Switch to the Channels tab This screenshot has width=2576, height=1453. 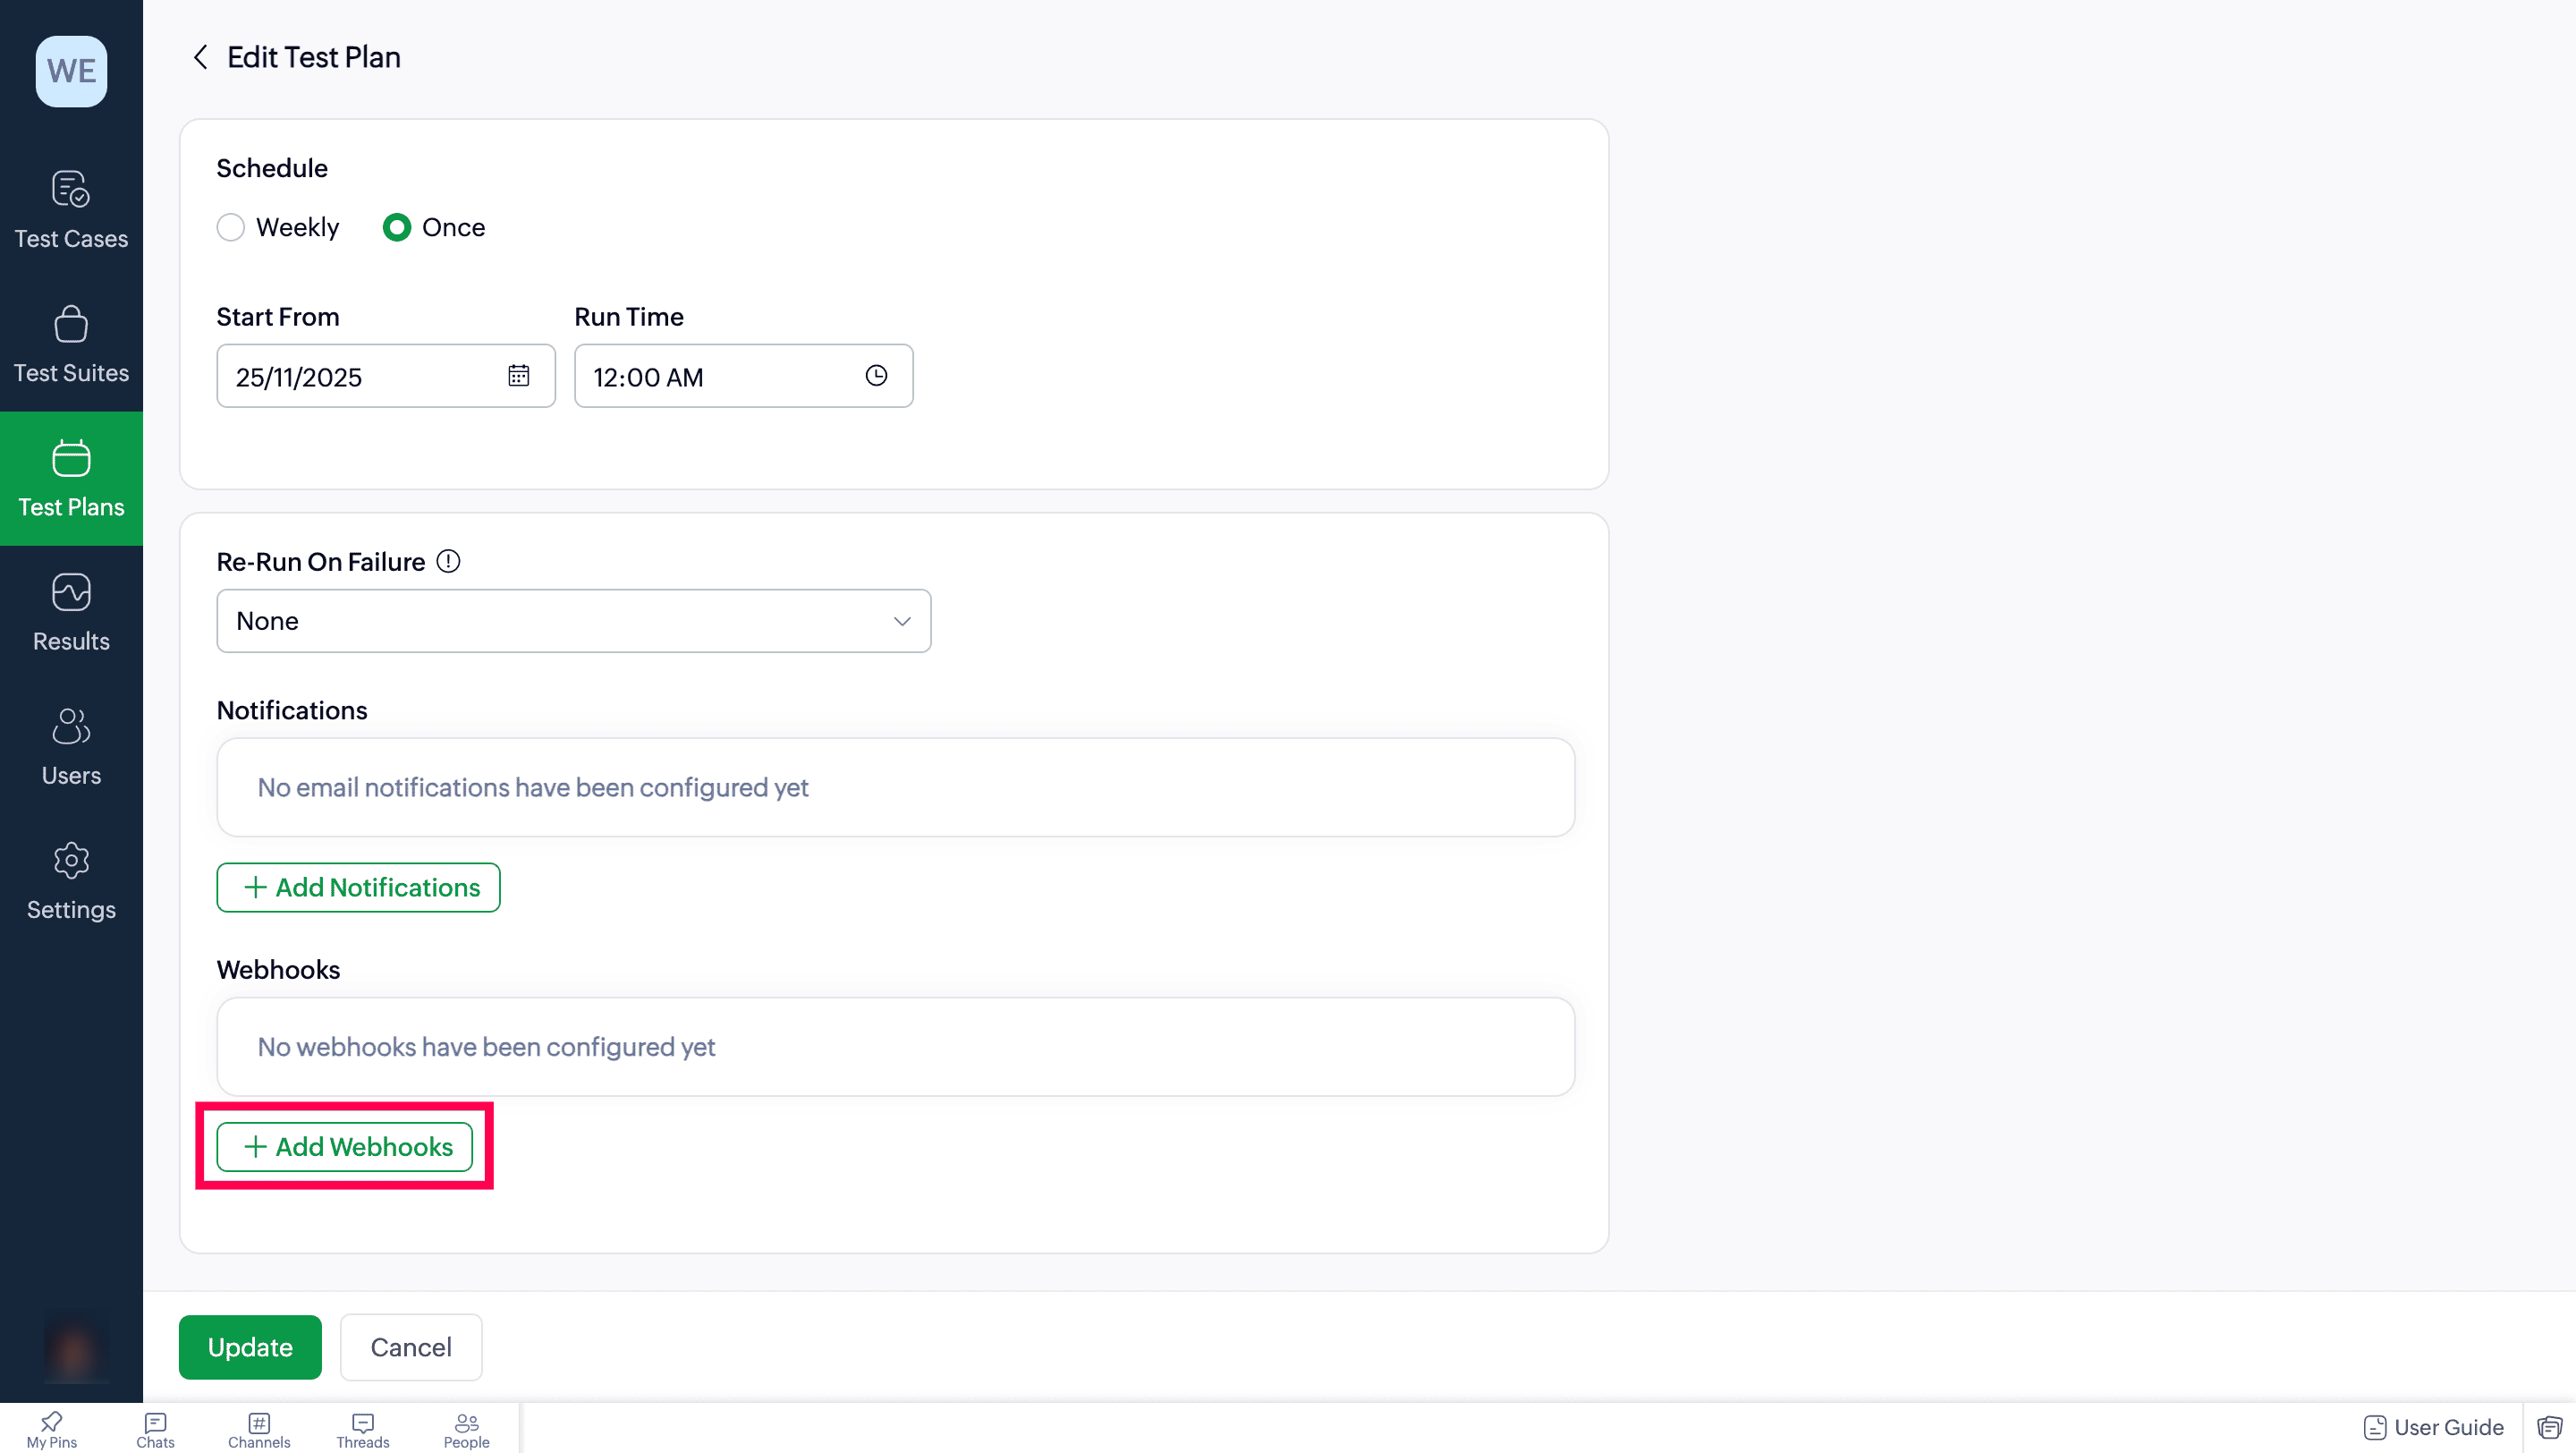coord(259,1430)
